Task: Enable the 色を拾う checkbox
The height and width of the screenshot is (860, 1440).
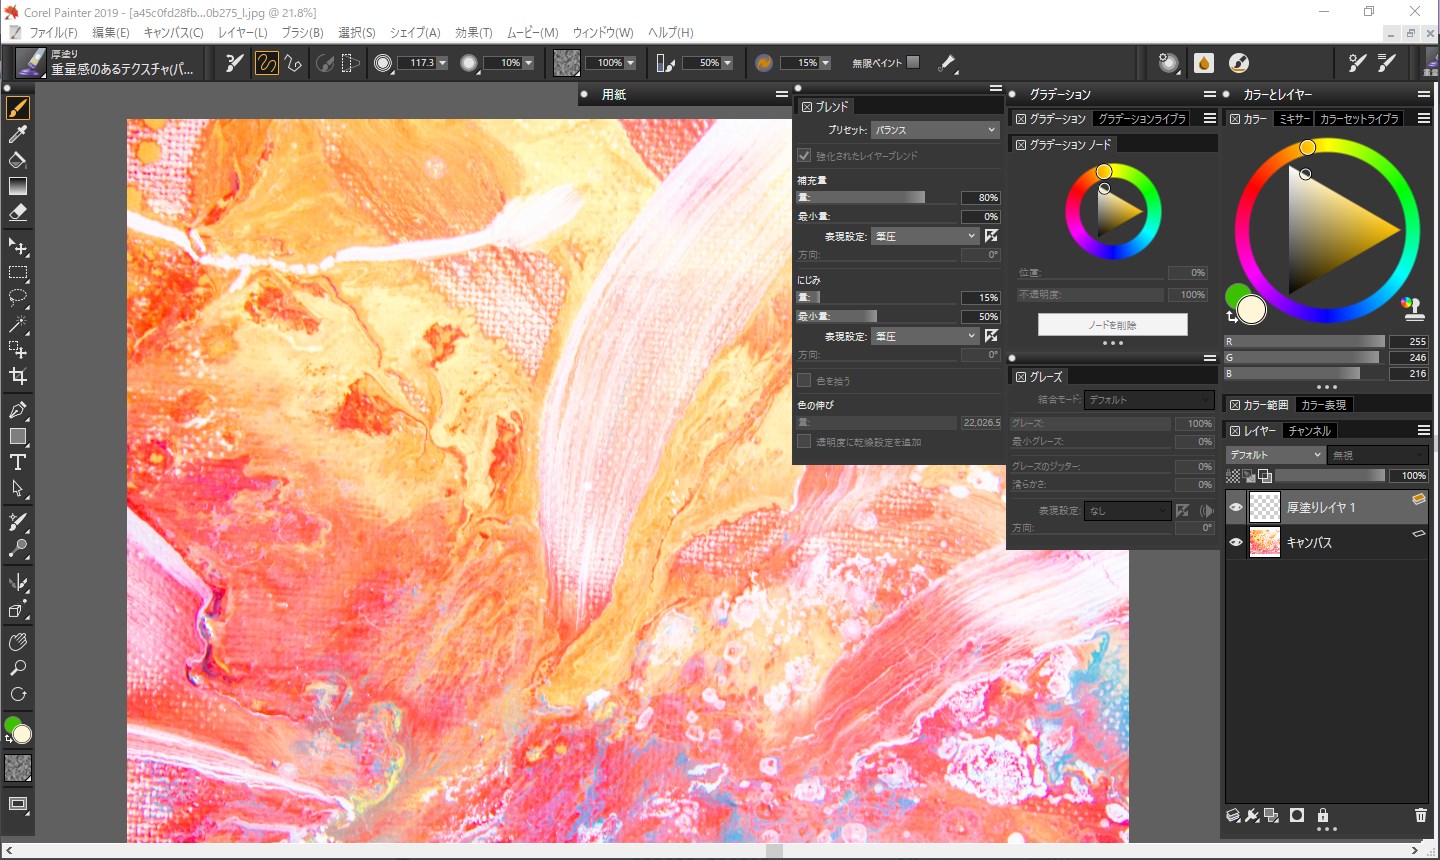Action: [x=804, y=380]
